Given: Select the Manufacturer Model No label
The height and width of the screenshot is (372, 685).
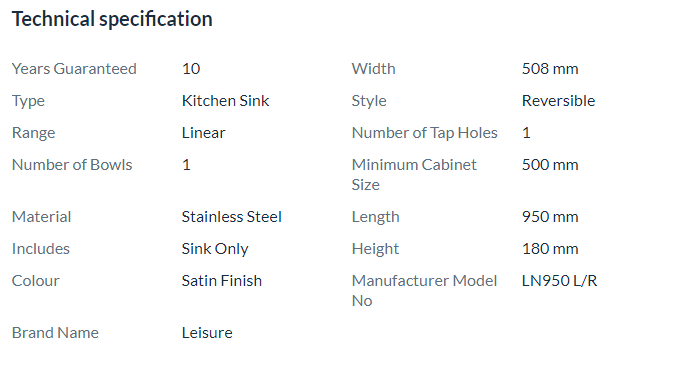Looking at the screenshot, I should click(x=425, y=291).
